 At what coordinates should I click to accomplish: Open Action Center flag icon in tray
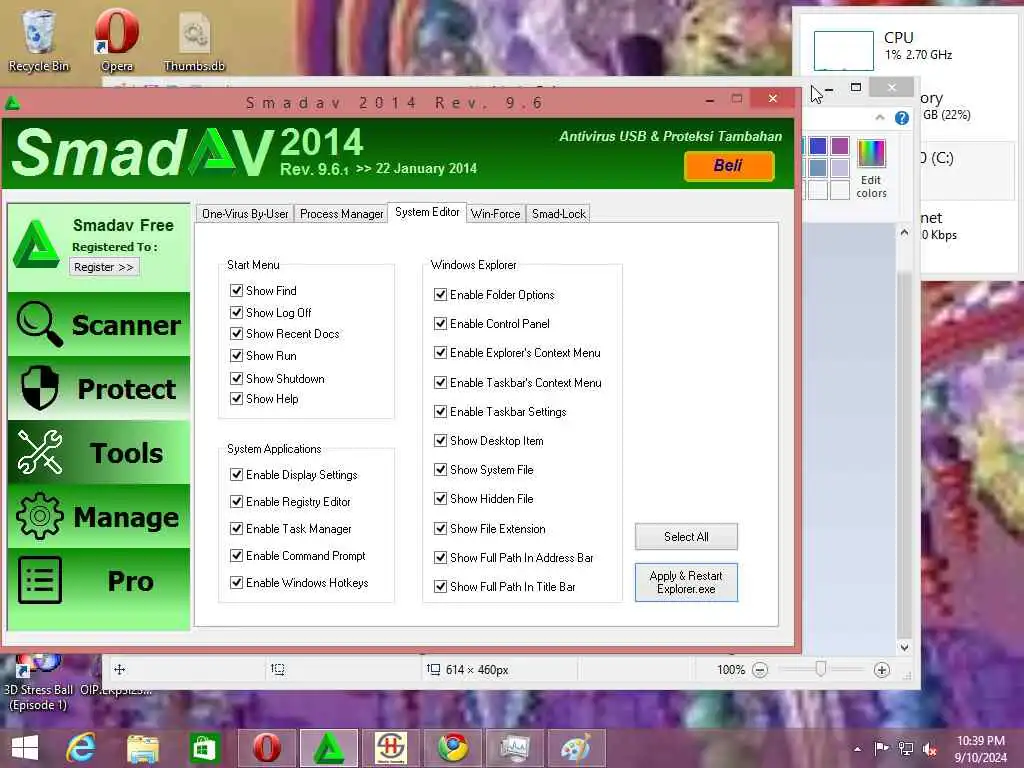click(x=881, y=749)
